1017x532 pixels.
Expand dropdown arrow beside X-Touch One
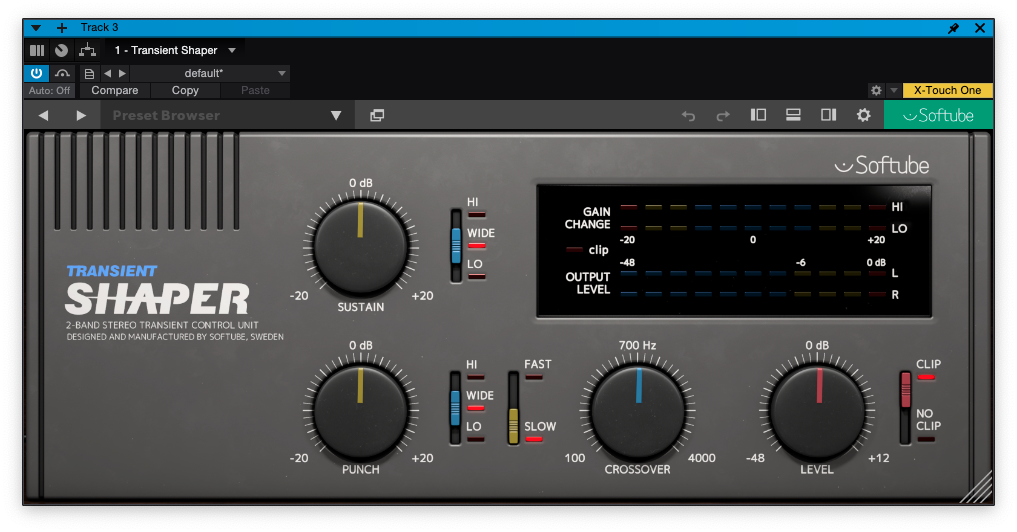click(894, 90)
